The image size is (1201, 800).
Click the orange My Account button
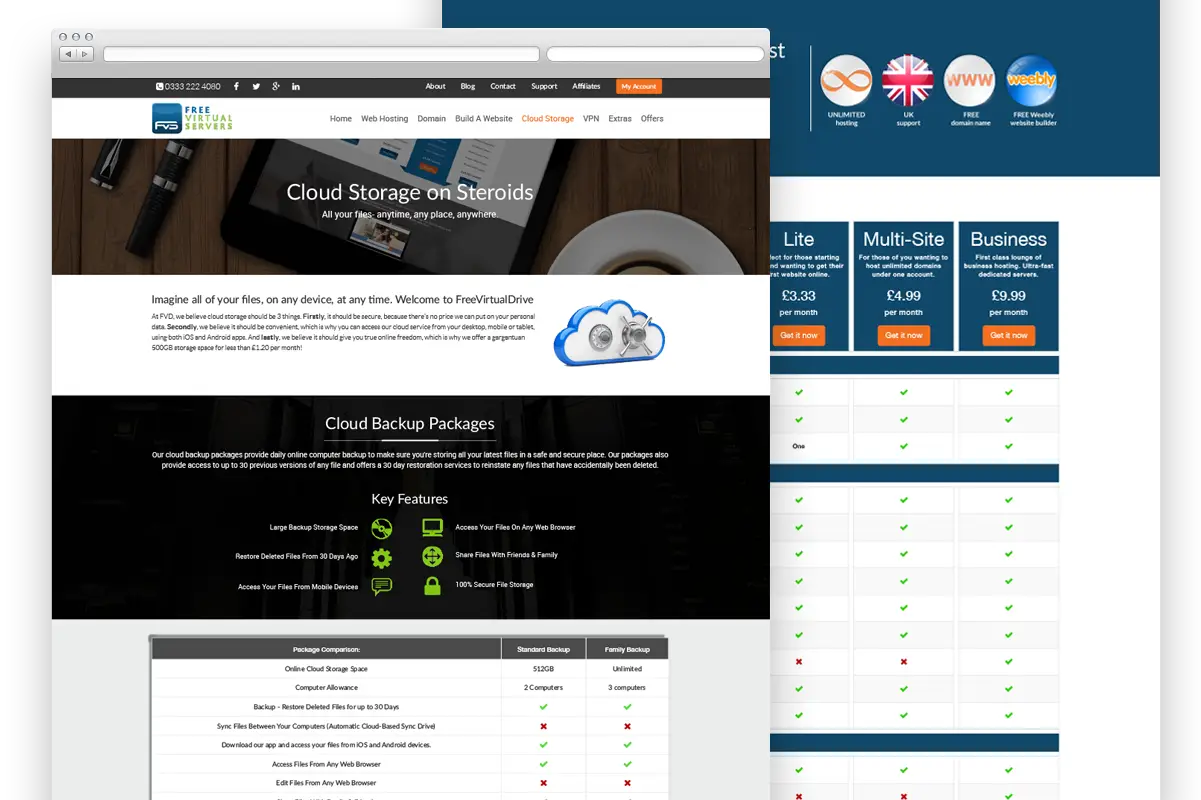(x=639, y=87)
